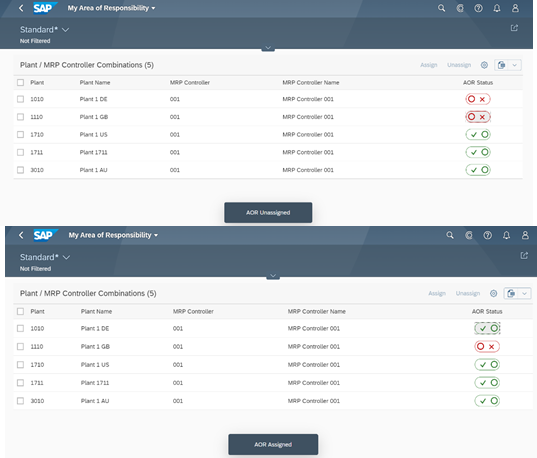Toggle AOR status for plant 1710 in lower table

tap(487, 364)
